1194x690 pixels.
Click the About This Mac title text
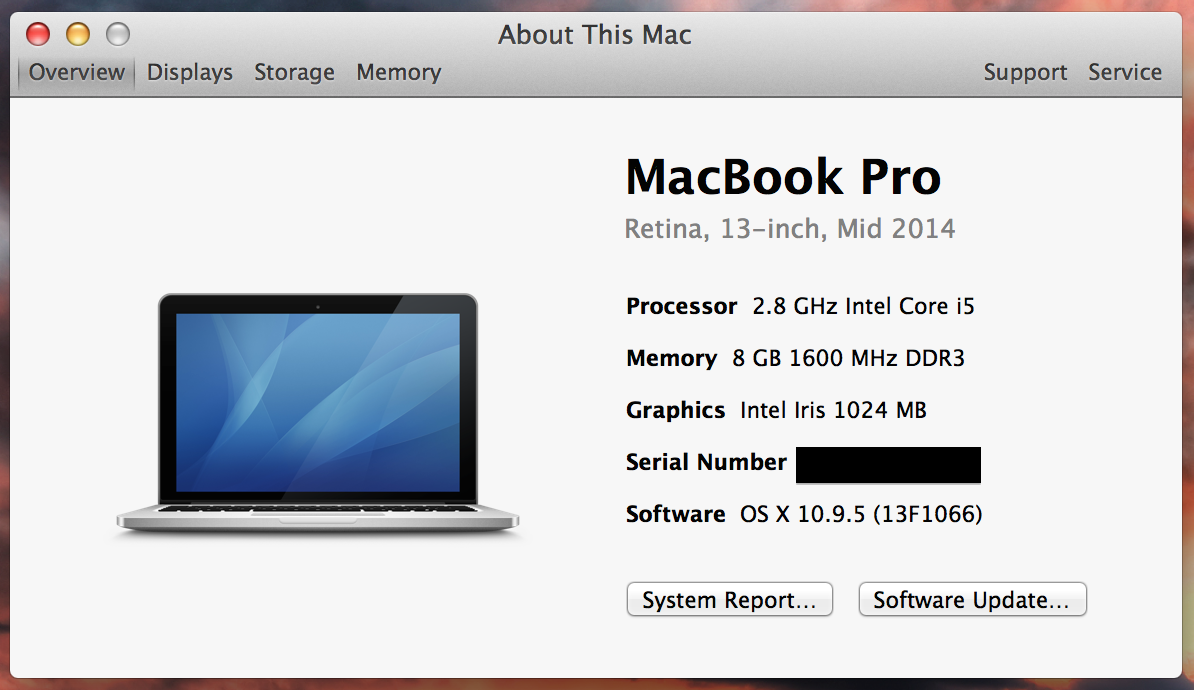[x=595, y=35]
